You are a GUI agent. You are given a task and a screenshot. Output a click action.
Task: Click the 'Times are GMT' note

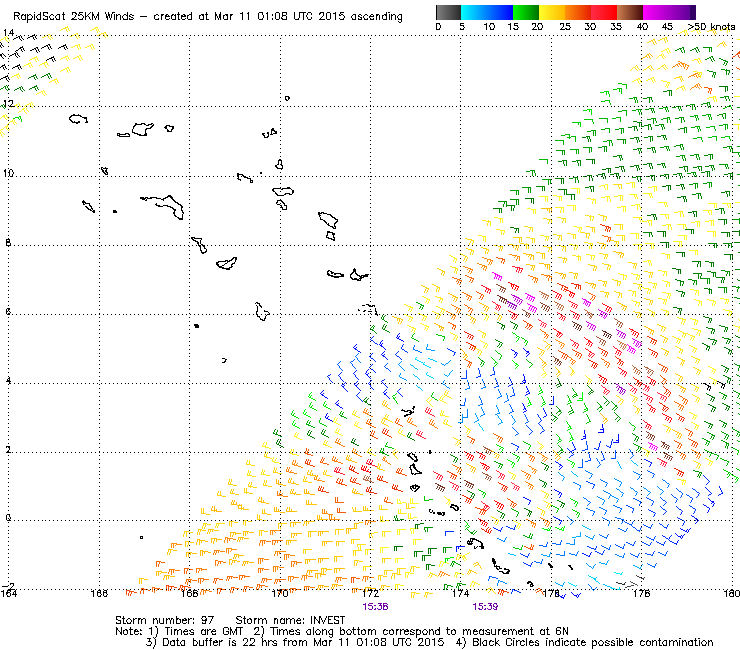(x=203, y=632)
